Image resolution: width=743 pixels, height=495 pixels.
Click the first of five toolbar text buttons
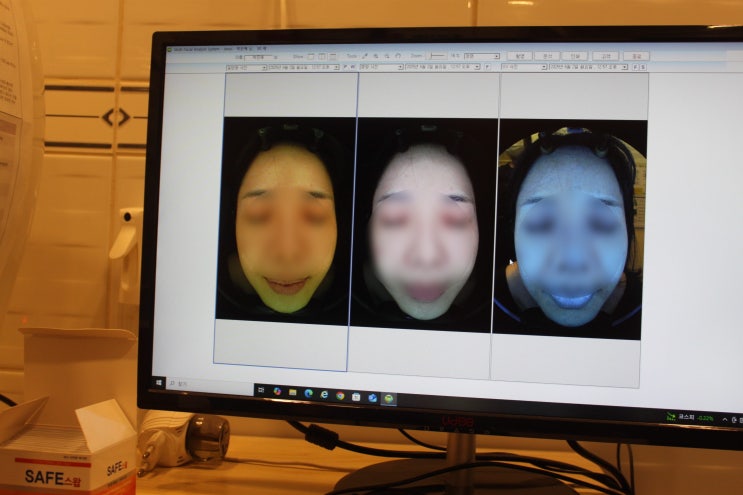click(x=520, y=56)
